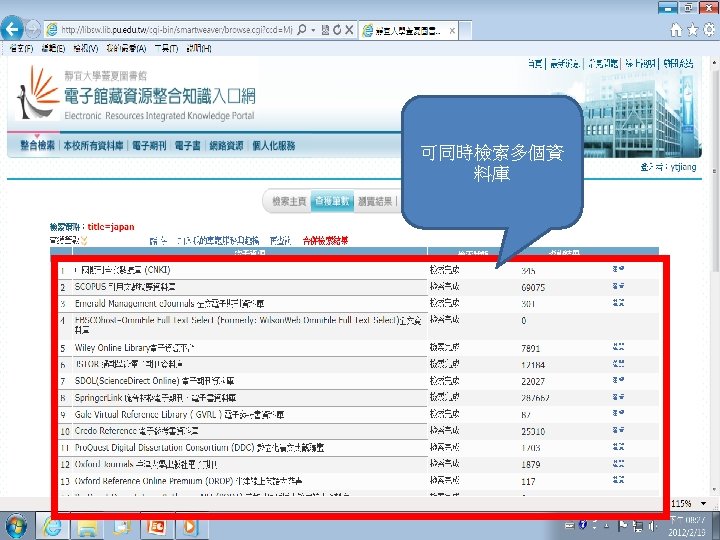Click the SDOL(ScienceDirect Online) row name
The image size is (720, 540).
154,381
